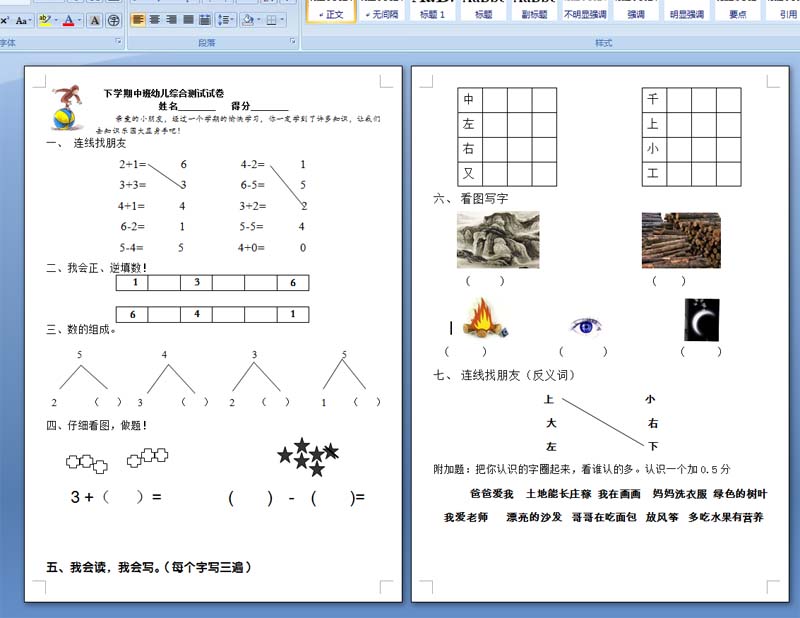Screen dimensions: 800x618
Task: Select the black stars picture
Action: pyautogui.click(x=308, y=457)
